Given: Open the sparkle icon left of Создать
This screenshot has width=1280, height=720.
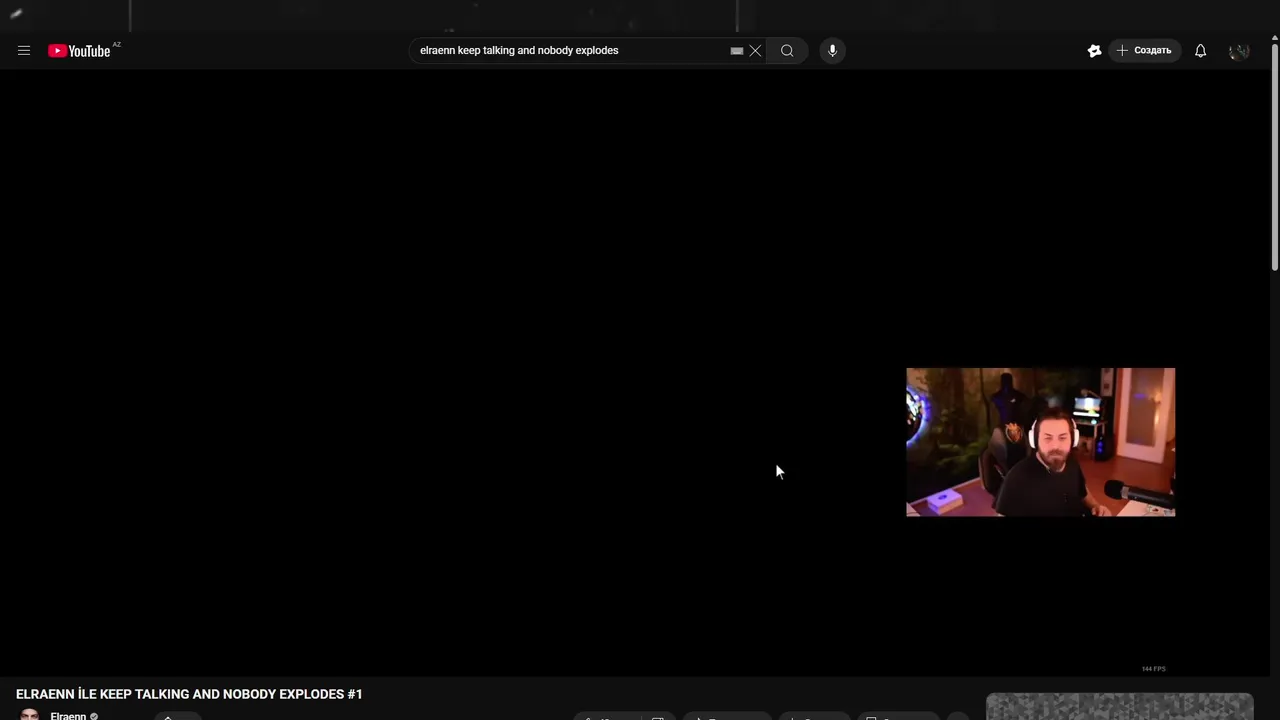Looking at the screenshot, I should (x=1094, y=51).
